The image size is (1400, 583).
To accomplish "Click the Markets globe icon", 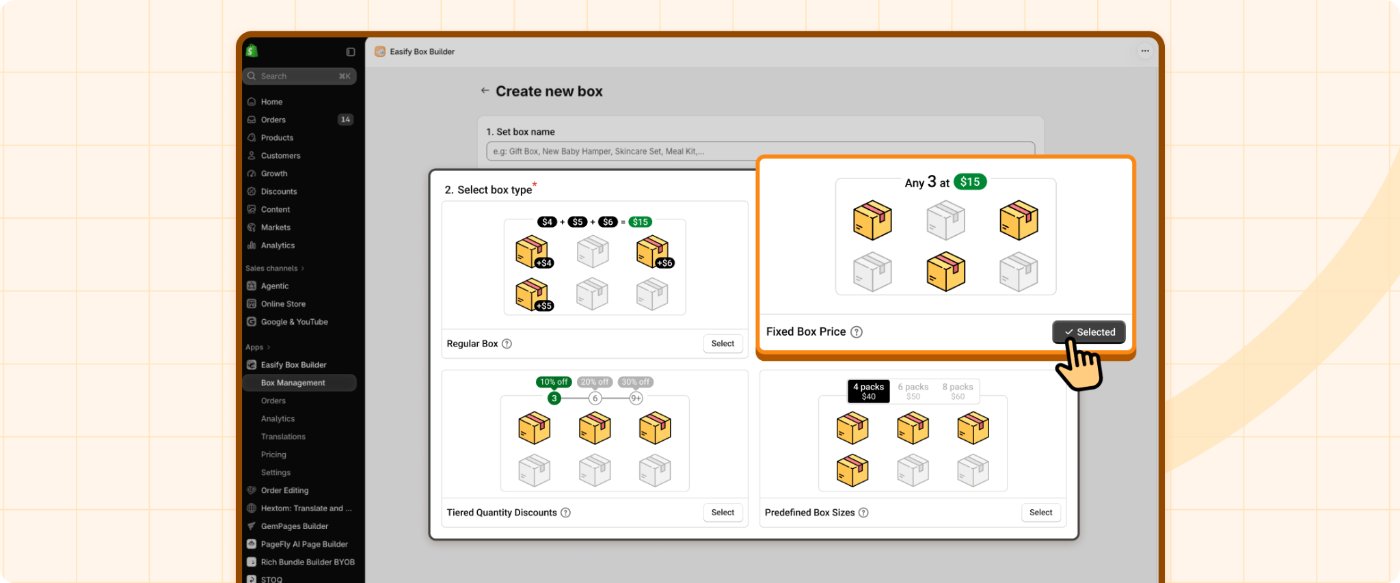I will point(252,228).
